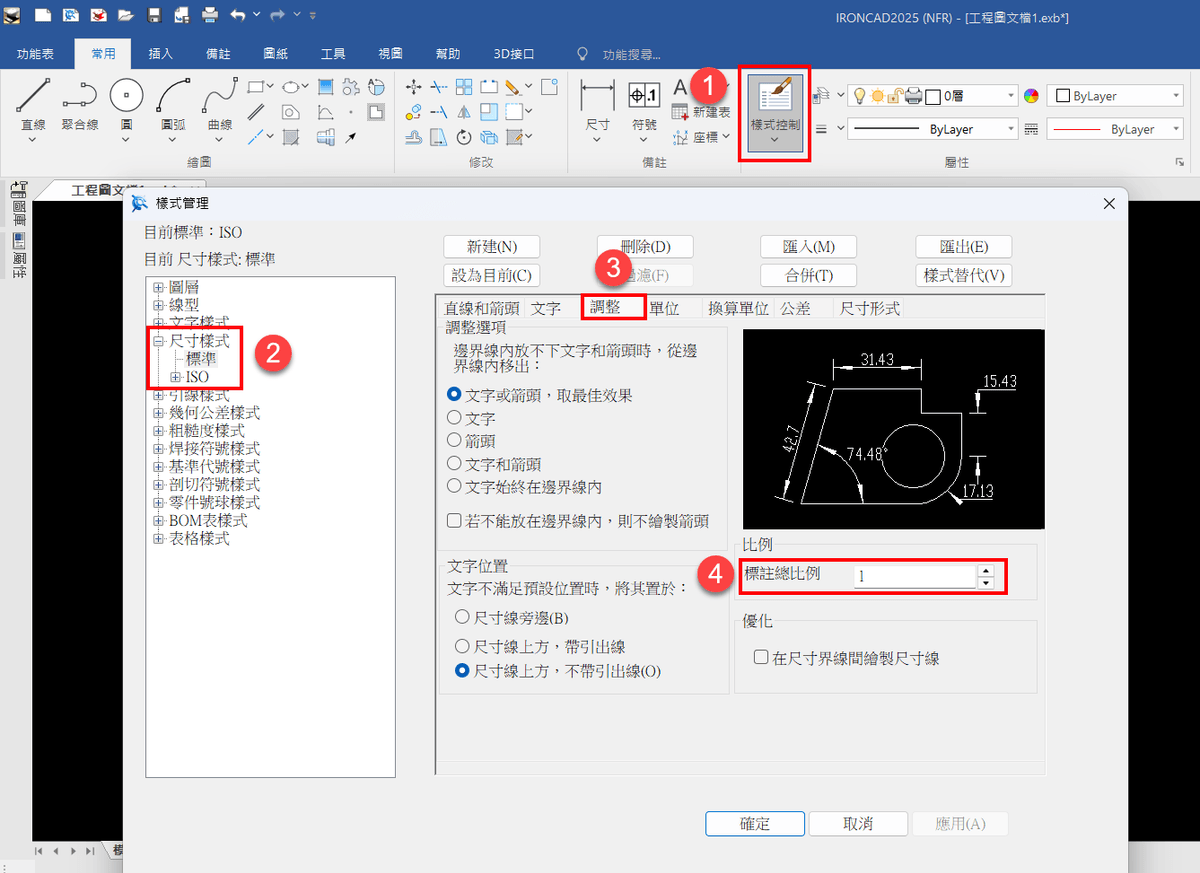Select the parallel lines tool icon
Screen dimensions: 1200x873
(256, 112)
